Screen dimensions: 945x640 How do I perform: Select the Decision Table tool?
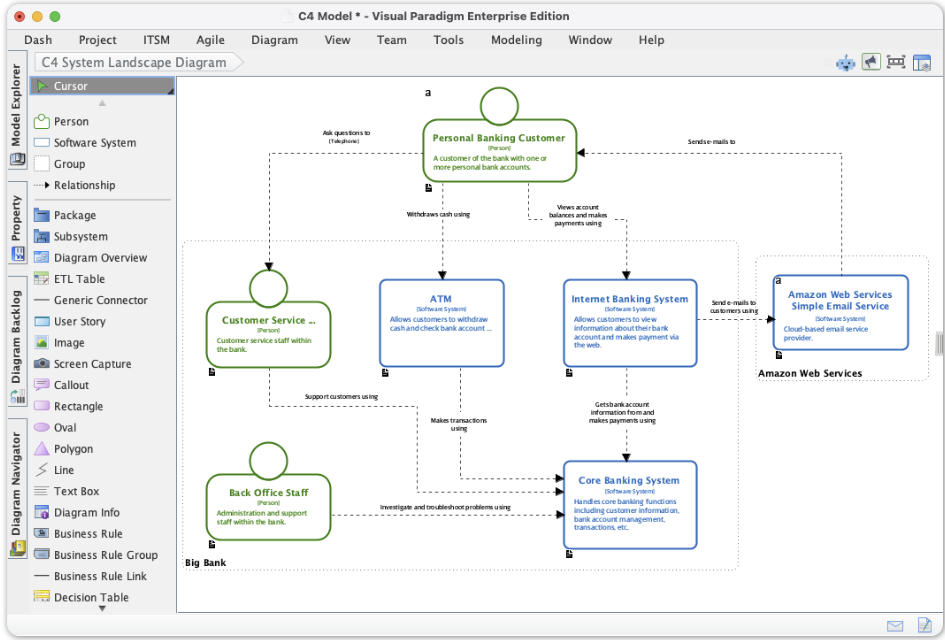click(x=81, y=597)
